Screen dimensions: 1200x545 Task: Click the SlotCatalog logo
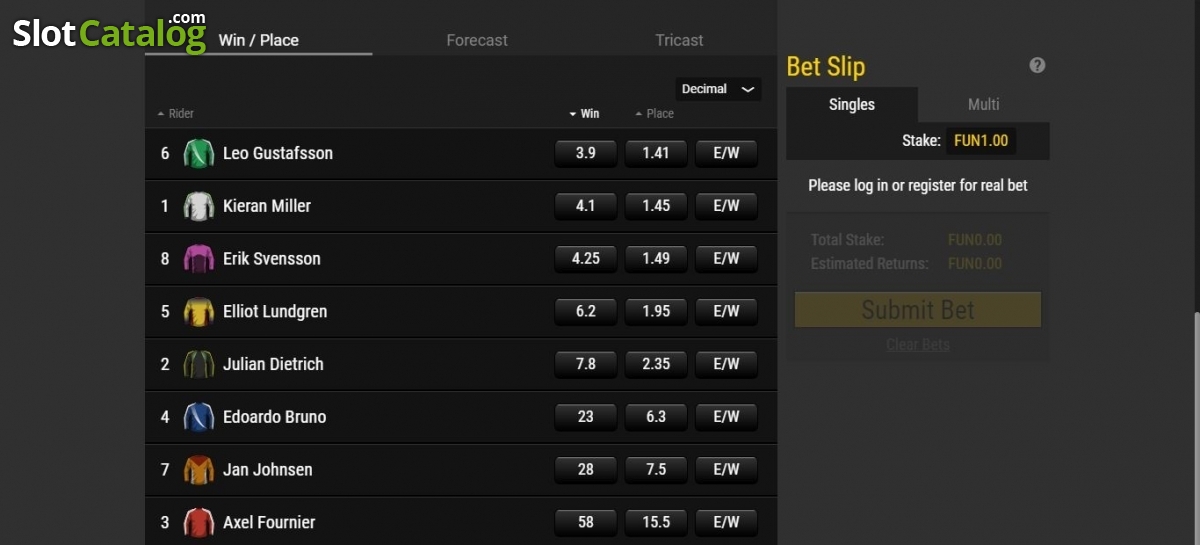click(109, 31)
